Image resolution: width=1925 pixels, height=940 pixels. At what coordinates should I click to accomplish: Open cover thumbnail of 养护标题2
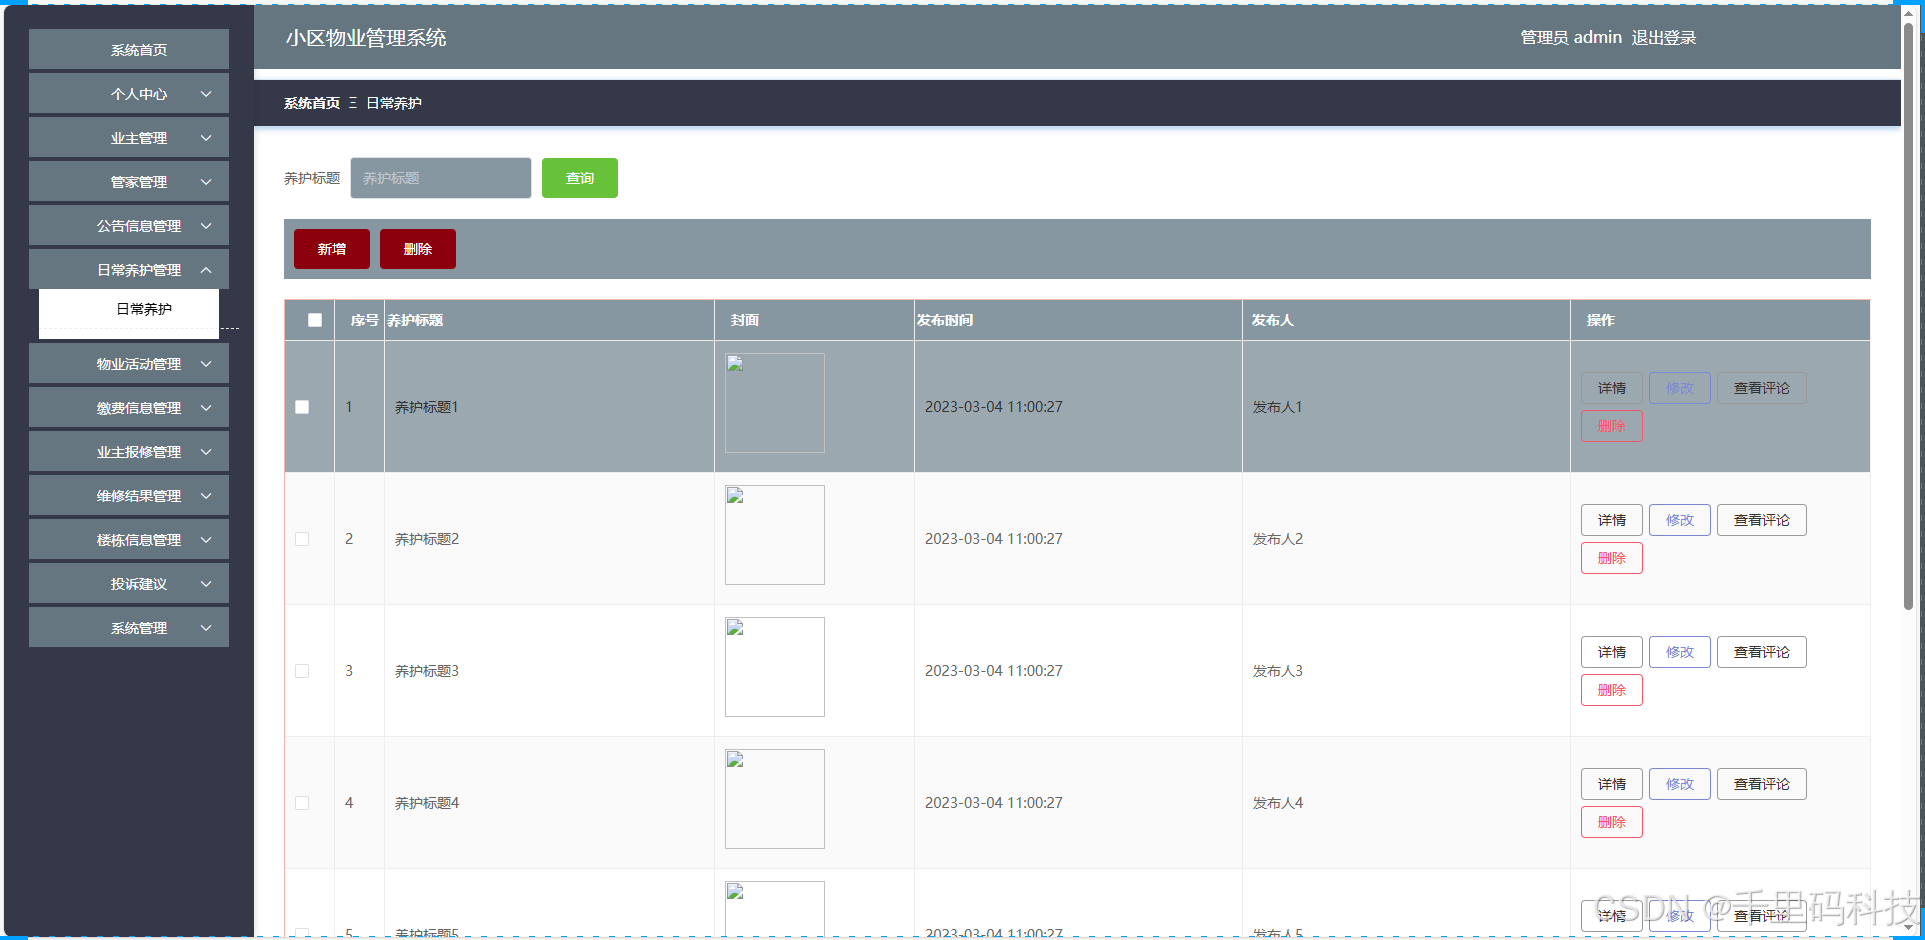[775, 535]
